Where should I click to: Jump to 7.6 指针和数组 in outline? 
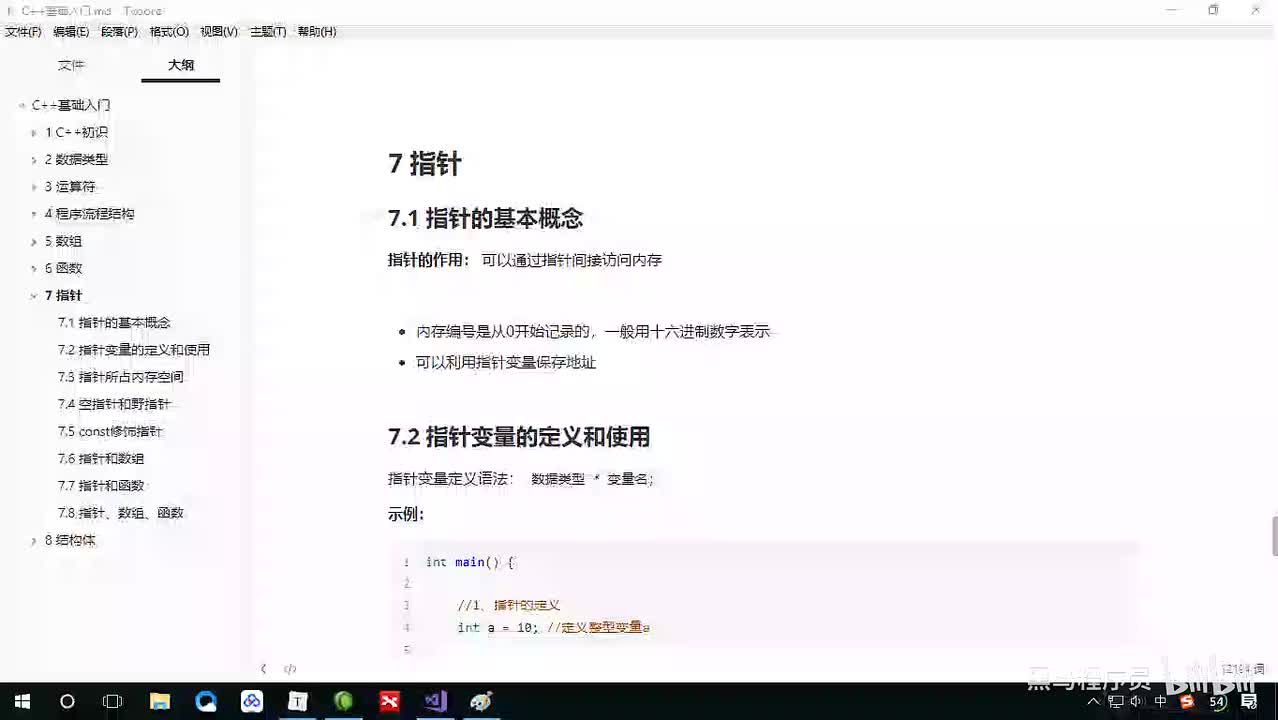tap(101, 458)
